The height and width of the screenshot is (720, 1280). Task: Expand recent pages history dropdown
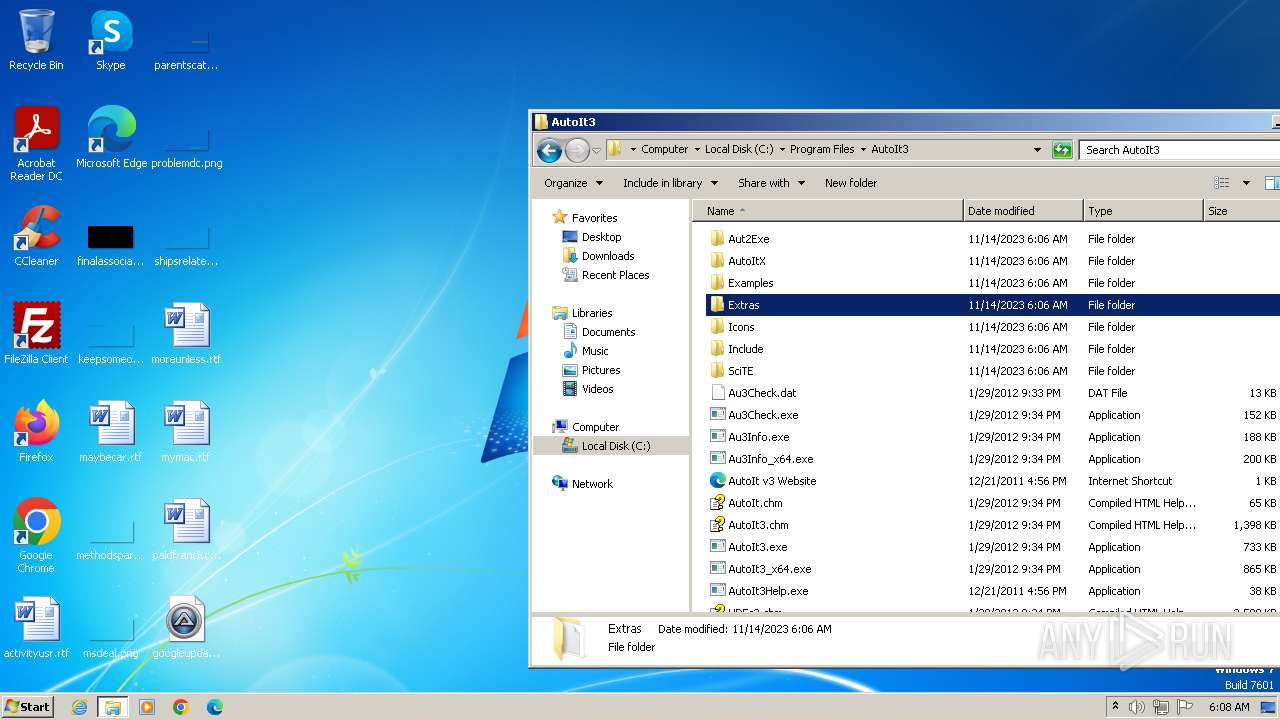(x=597, y=151)
